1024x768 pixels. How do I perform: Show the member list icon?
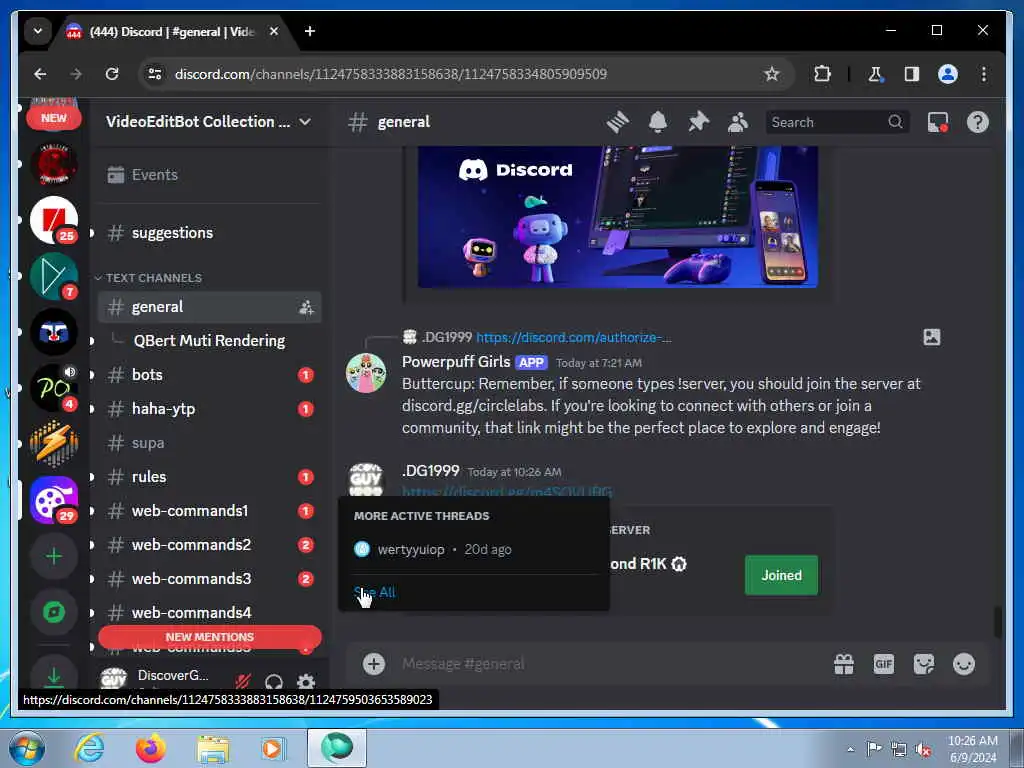(738, 122)
